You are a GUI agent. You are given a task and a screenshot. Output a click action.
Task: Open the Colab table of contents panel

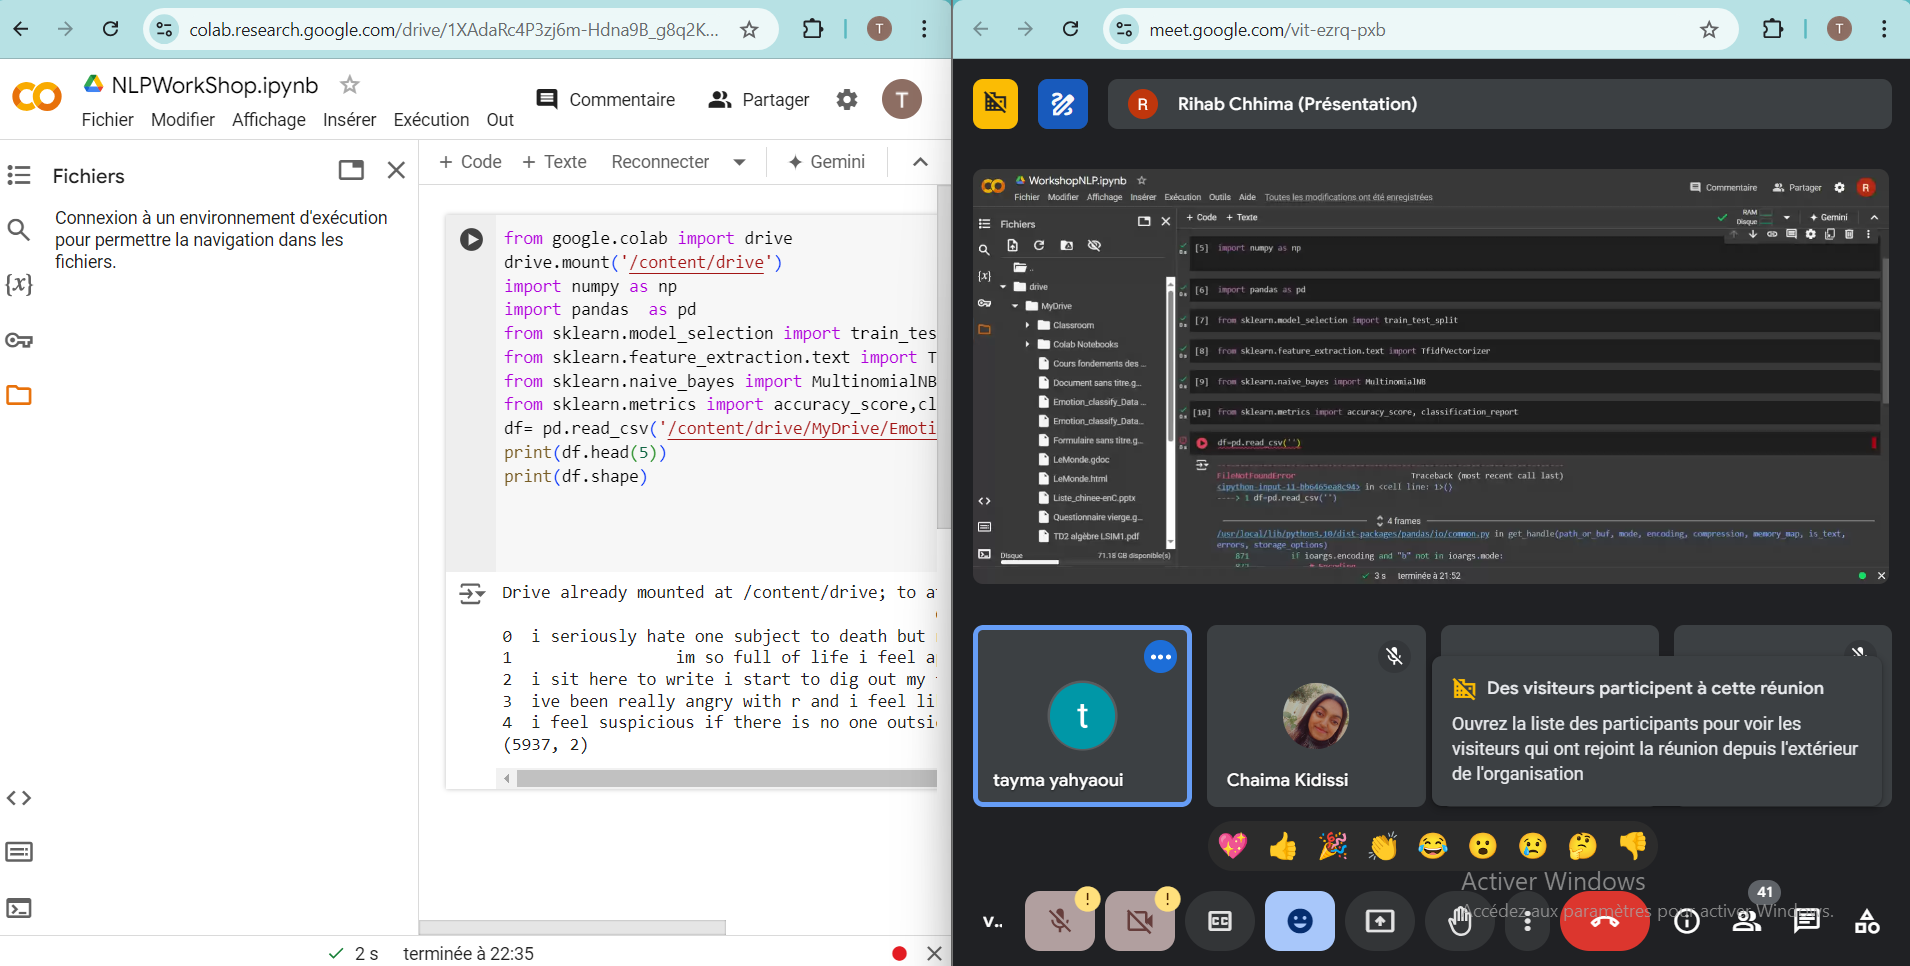pyautogui.click(x=19, y=175)
